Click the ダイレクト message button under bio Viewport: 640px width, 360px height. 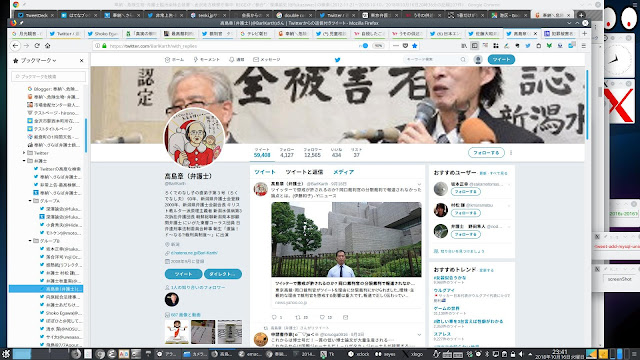[x=222, y=274]
